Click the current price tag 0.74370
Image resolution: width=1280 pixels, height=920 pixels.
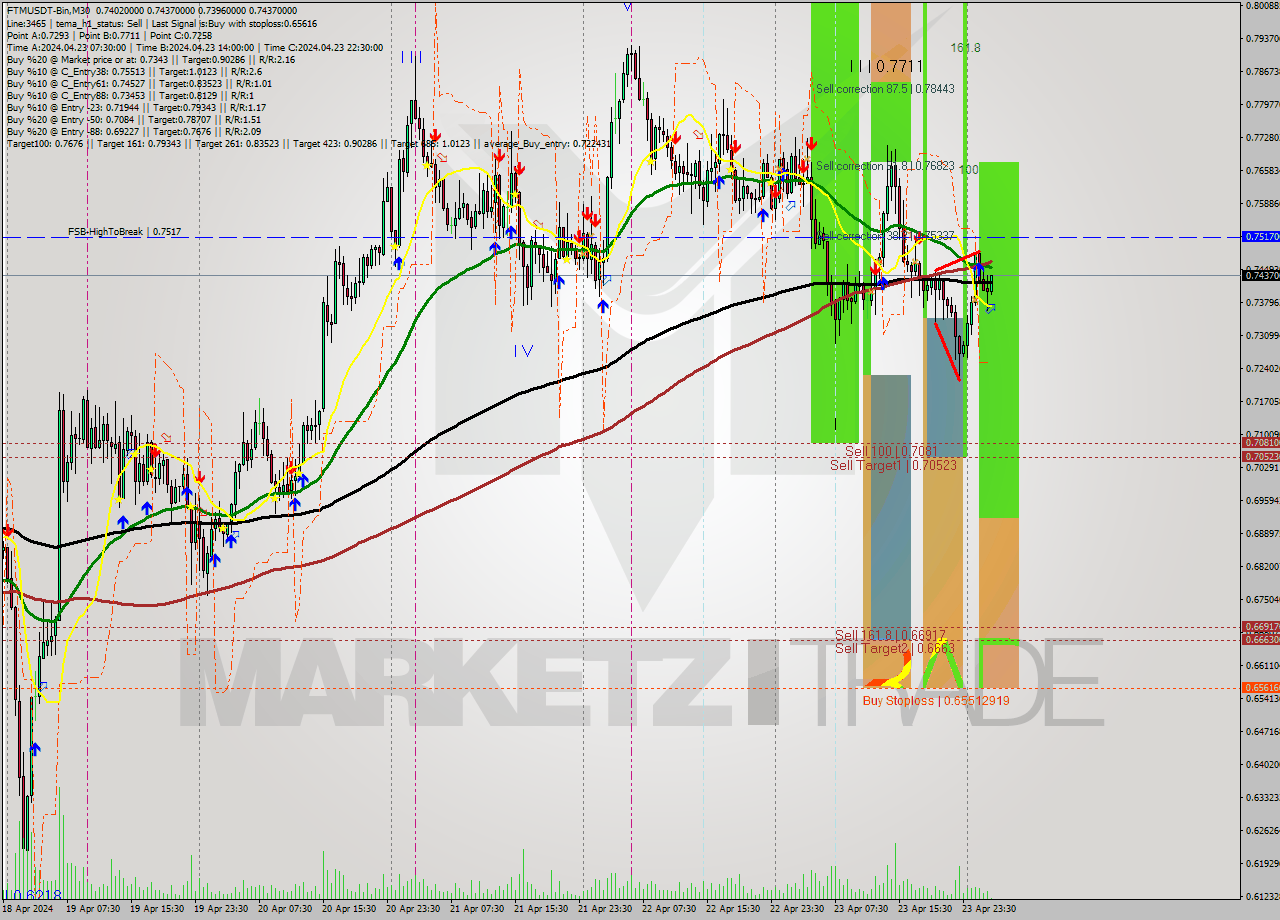point(1260,275)
